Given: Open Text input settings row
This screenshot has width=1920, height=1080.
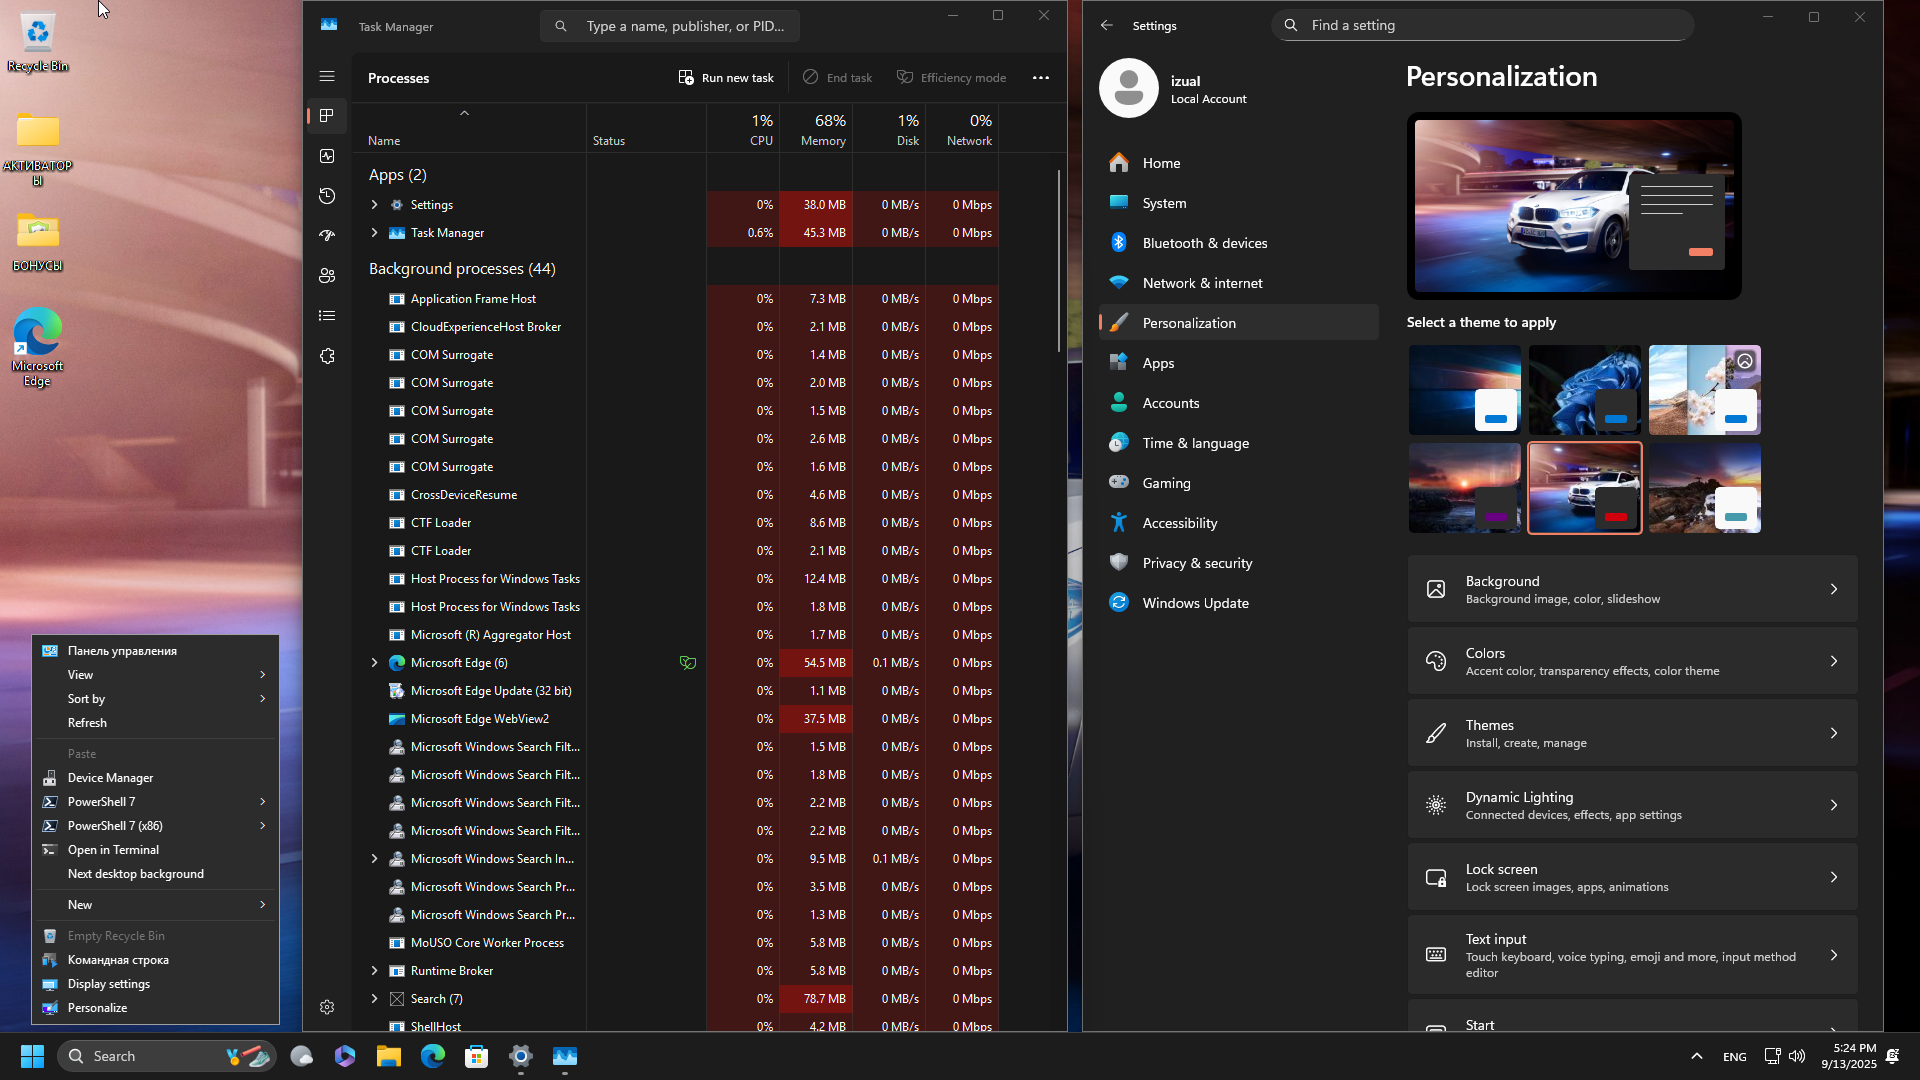Looking at the screenshot, I should click(1632, 955).
